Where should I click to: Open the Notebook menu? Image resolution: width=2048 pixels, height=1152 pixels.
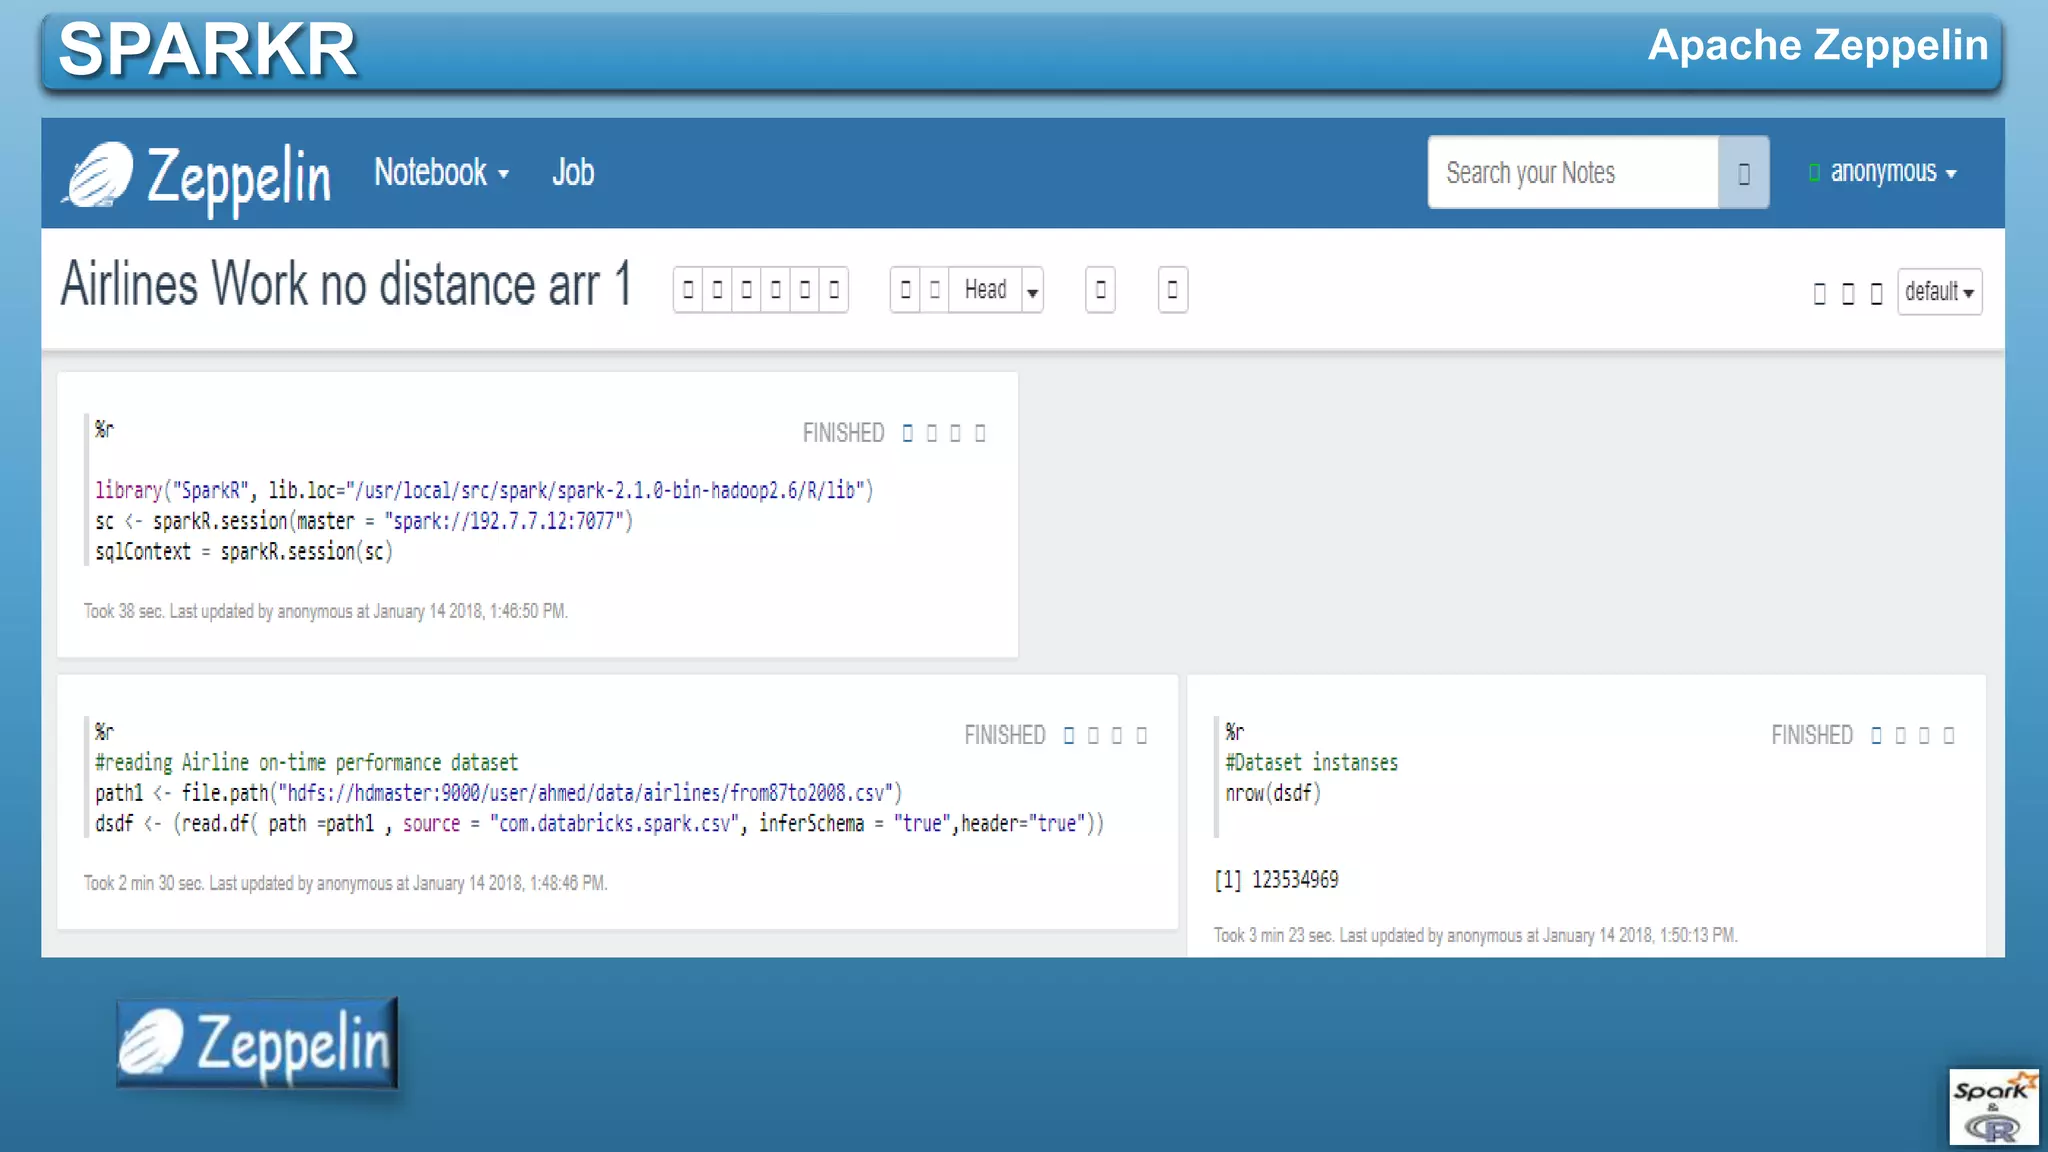tap(441, 173)
